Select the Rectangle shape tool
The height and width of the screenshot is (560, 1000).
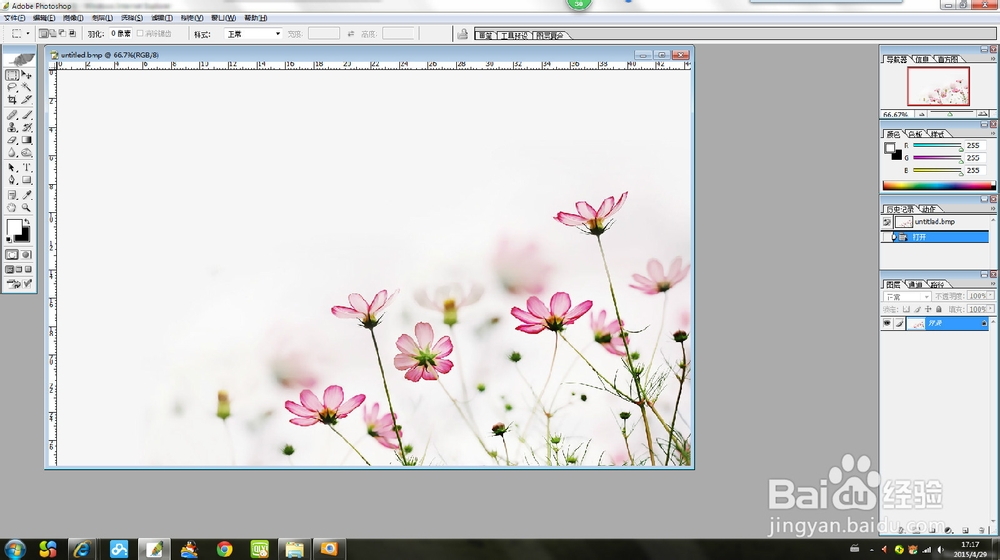click(27, 181)
